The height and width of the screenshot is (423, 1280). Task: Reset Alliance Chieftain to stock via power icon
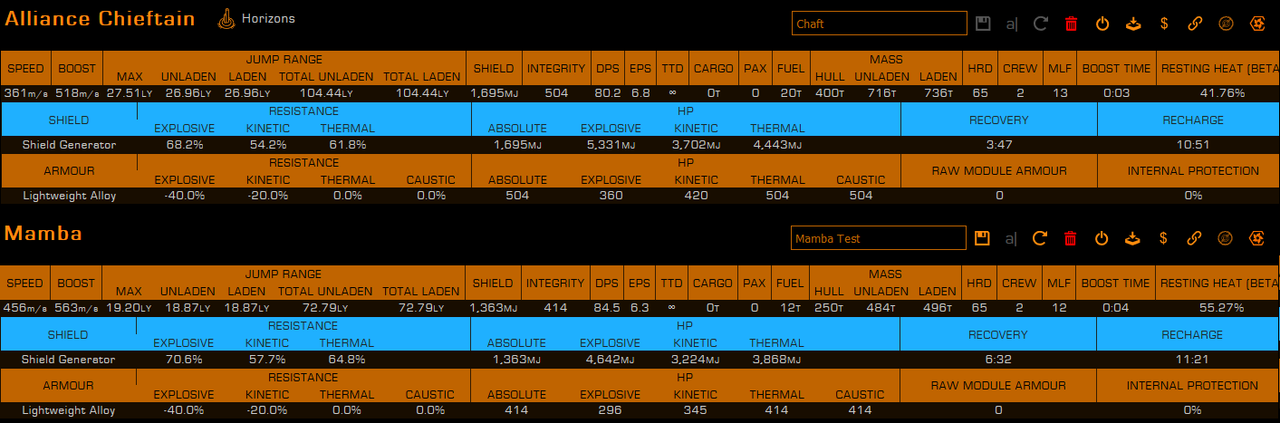tap(1102, 23)
